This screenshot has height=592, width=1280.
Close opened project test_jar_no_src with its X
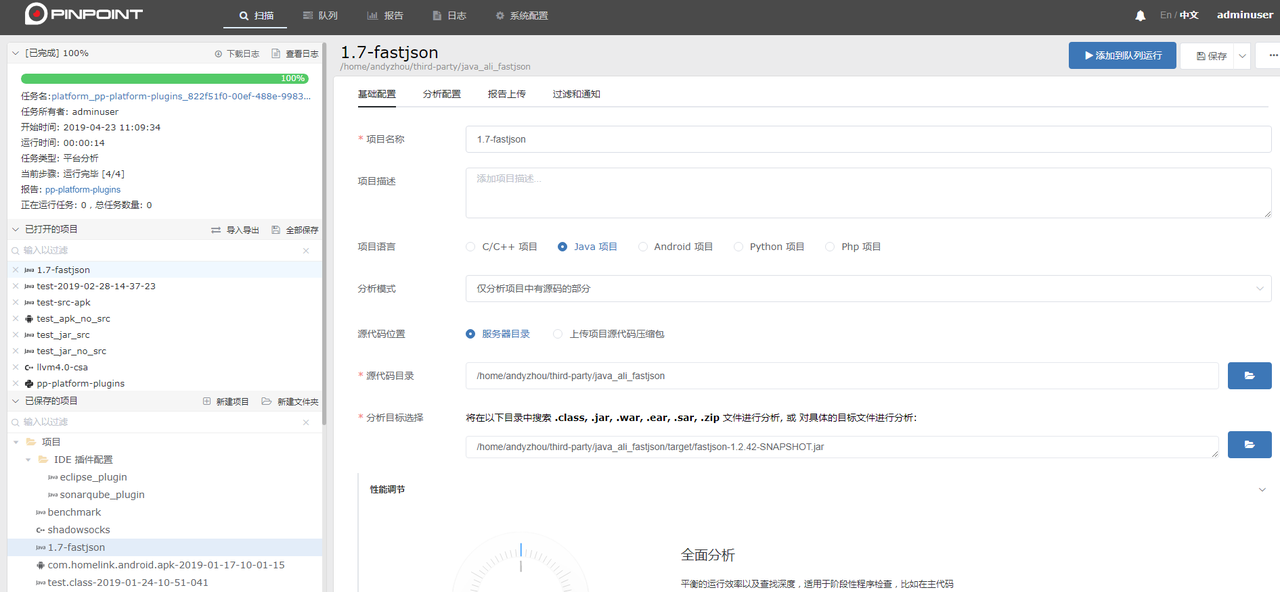[x=15, y=351]
